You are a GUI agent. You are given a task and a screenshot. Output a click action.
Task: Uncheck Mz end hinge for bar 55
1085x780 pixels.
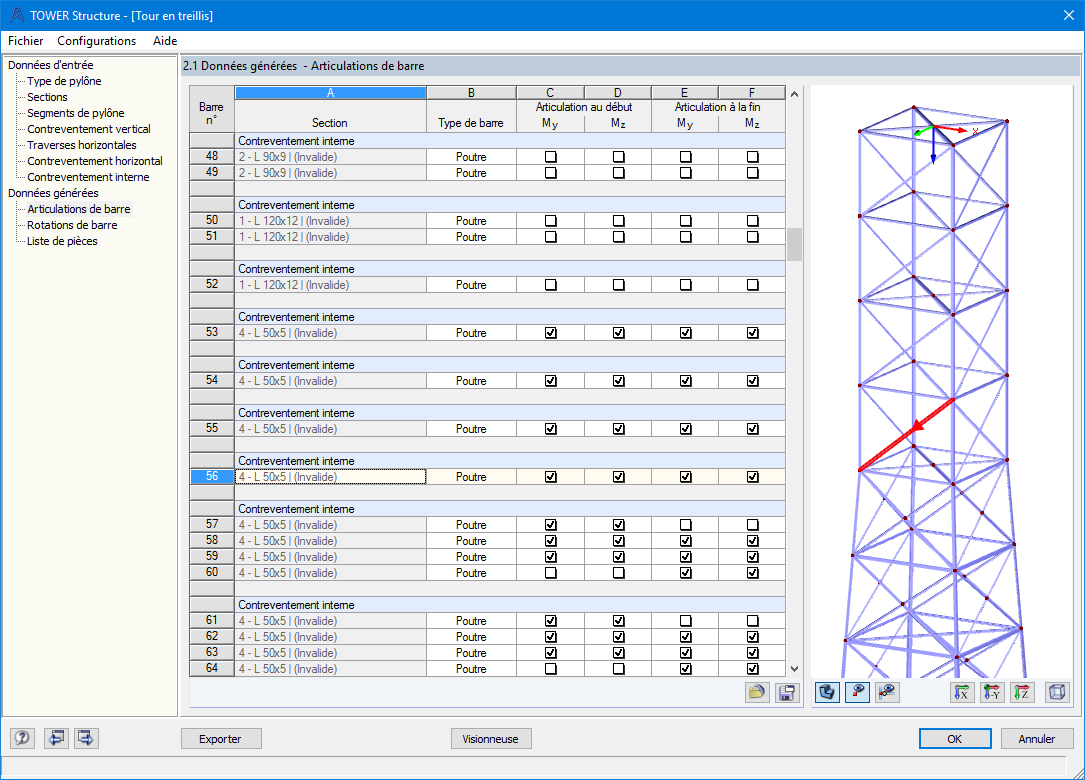click(x=753, y=429)
